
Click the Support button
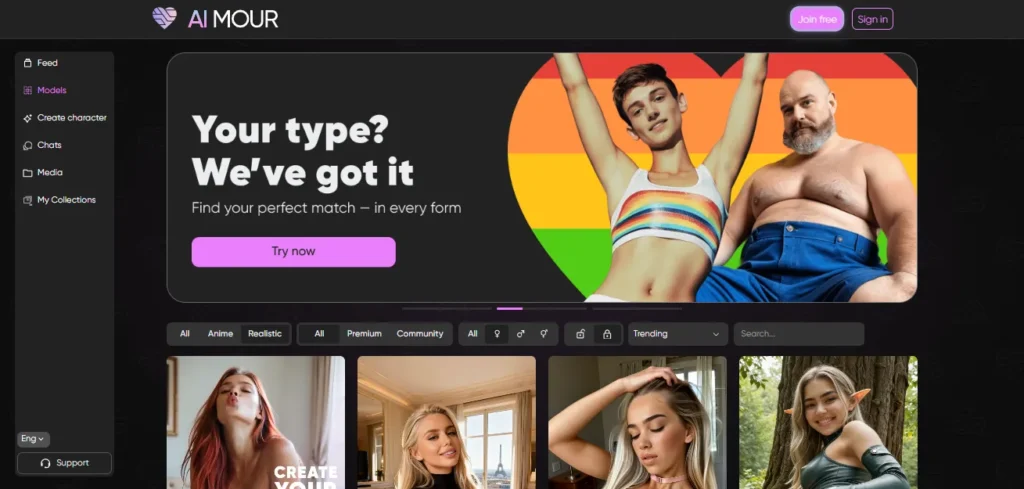(64, 464)
